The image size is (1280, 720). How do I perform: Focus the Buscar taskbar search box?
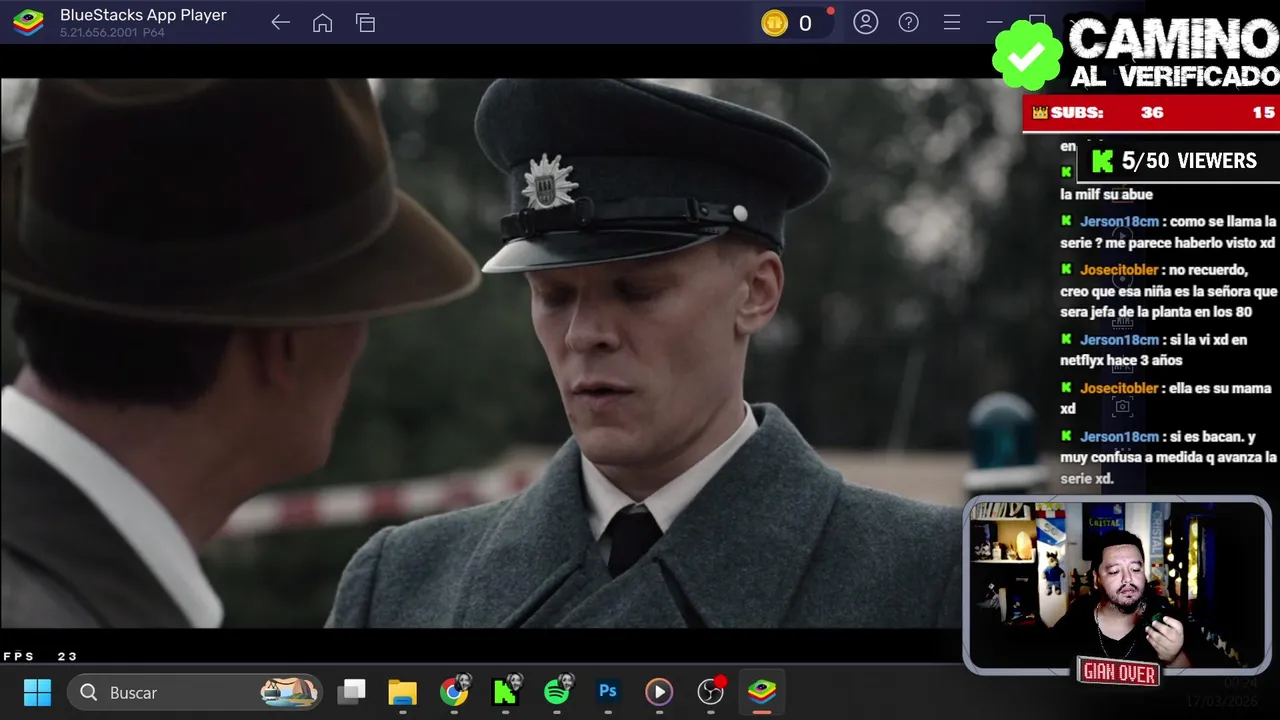pyautogui.click(x=196, y=692)
